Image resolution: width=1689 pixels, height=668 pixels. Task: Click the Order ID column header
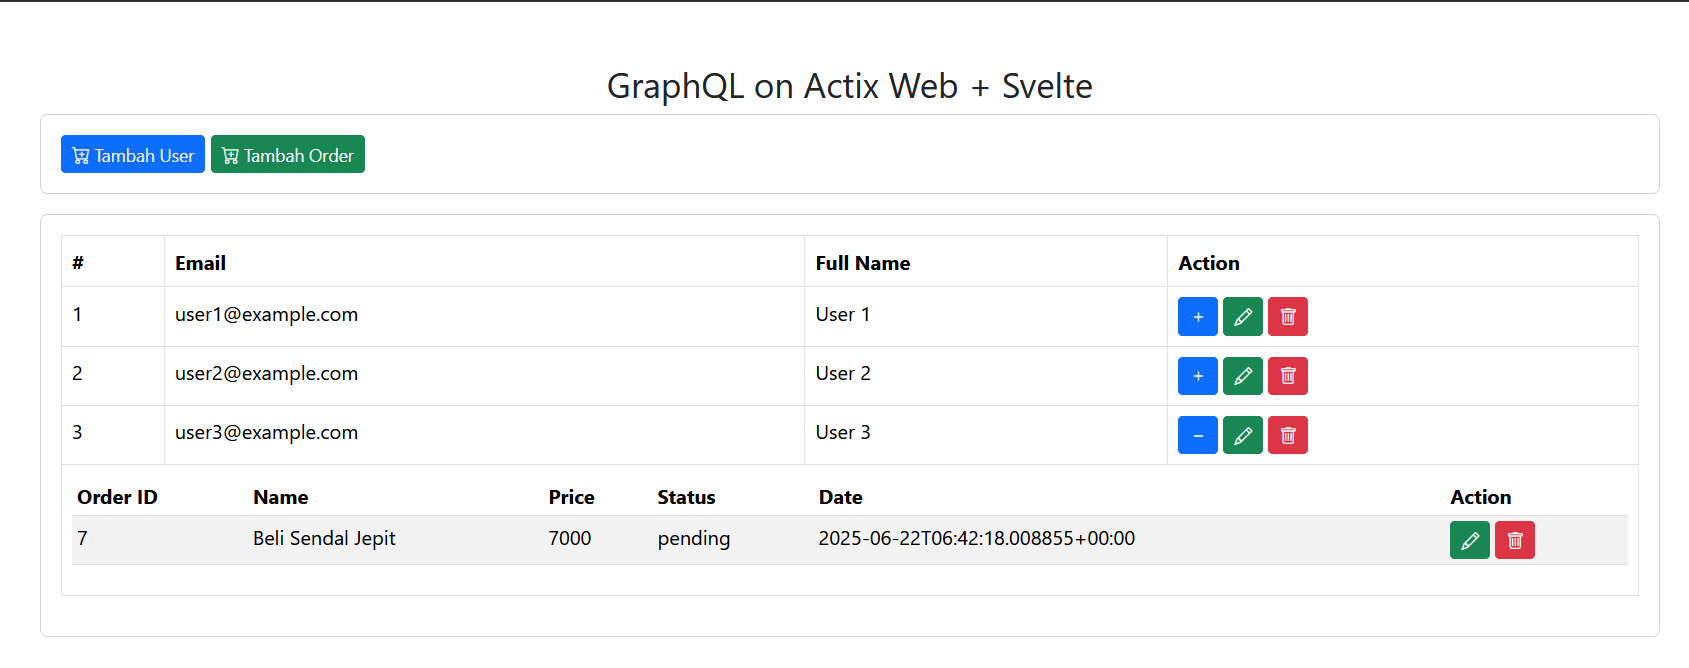(117, 497)
